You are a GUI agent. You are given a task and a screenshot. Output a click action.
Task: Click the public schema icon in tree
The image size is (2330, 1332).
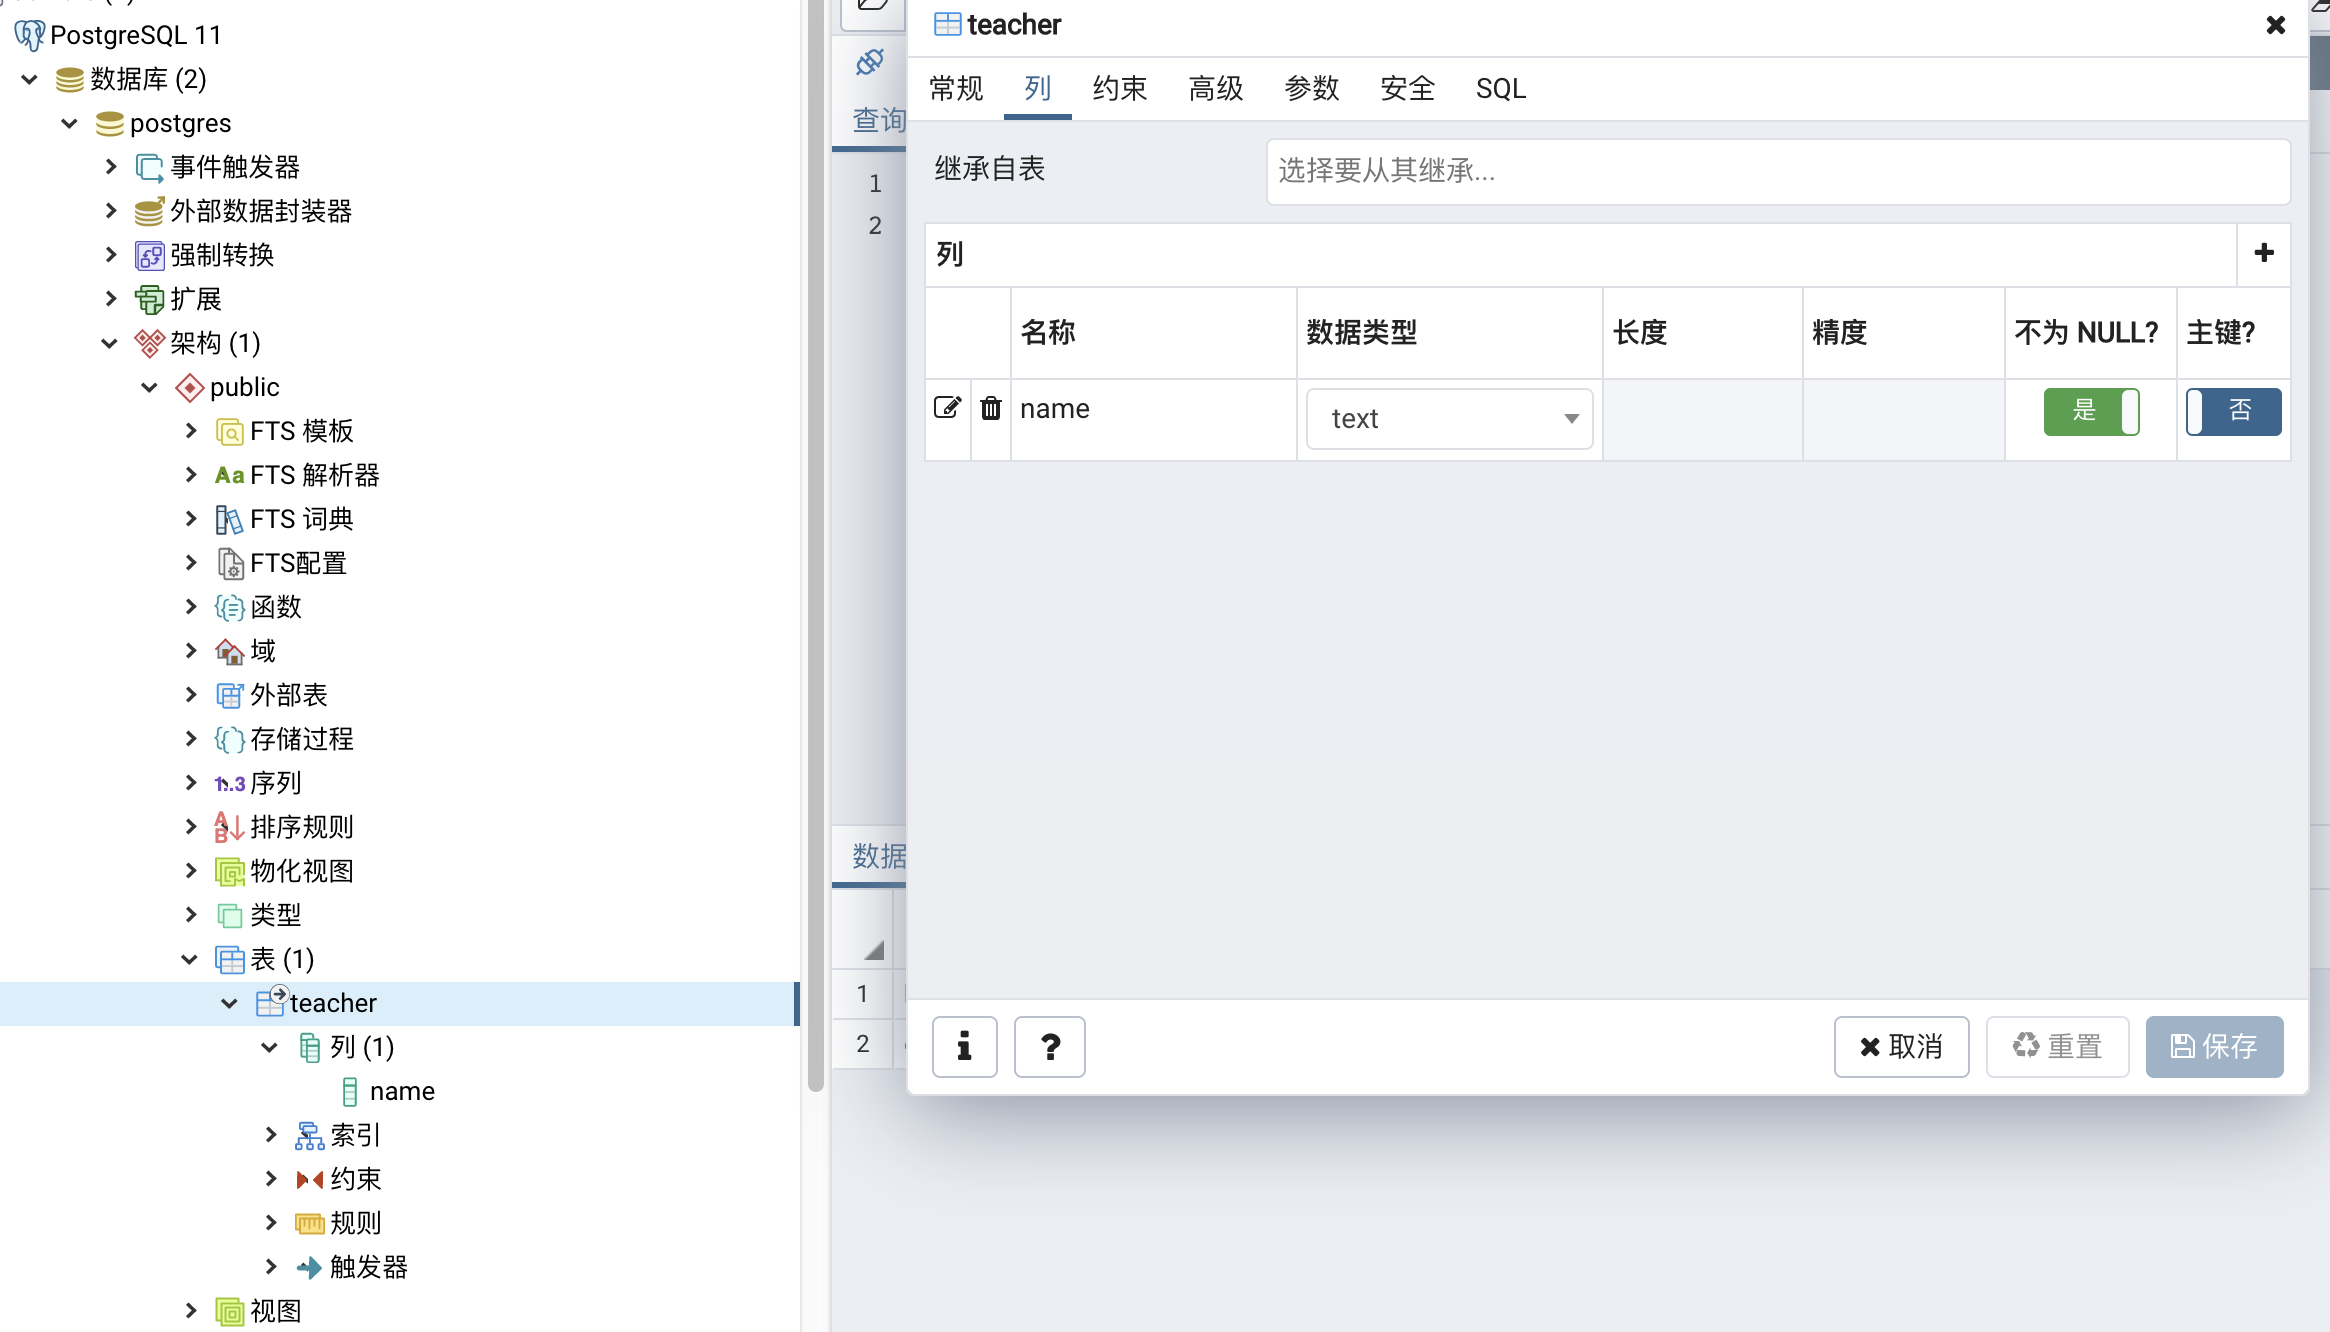coord(189,387)
